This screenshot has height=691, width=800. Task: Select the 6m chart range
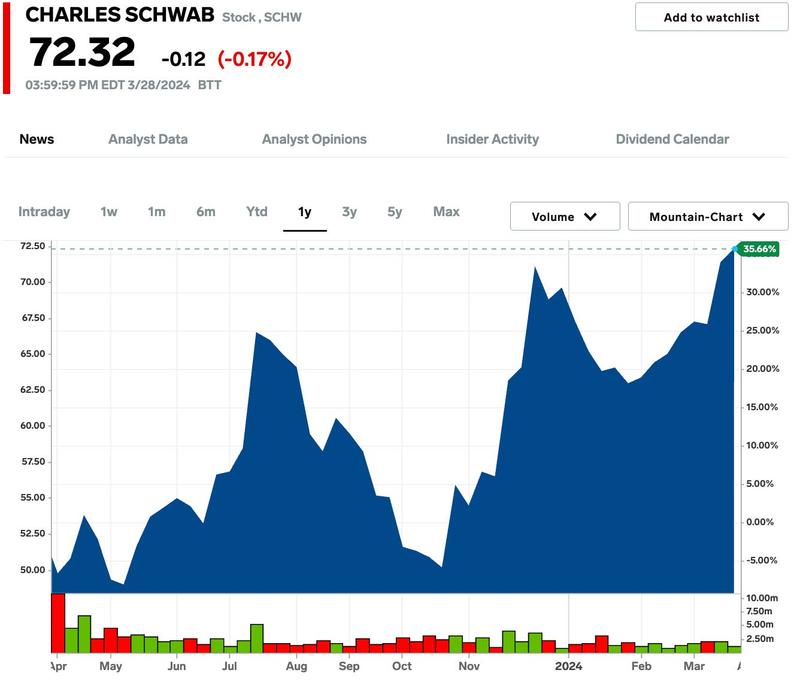206,212
